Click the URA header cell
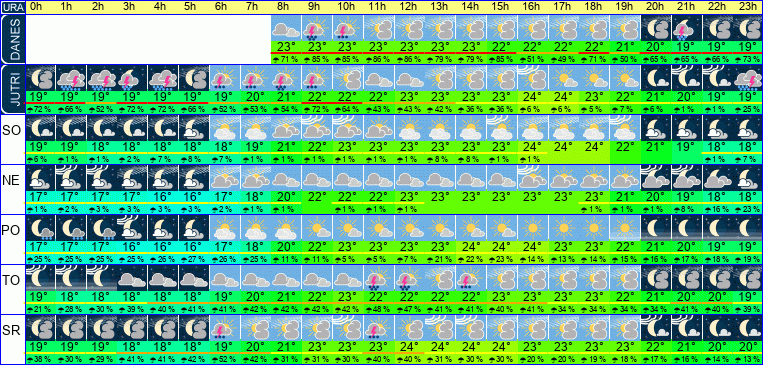This screenshot has height=365, width=763. [x=12, y=7]
